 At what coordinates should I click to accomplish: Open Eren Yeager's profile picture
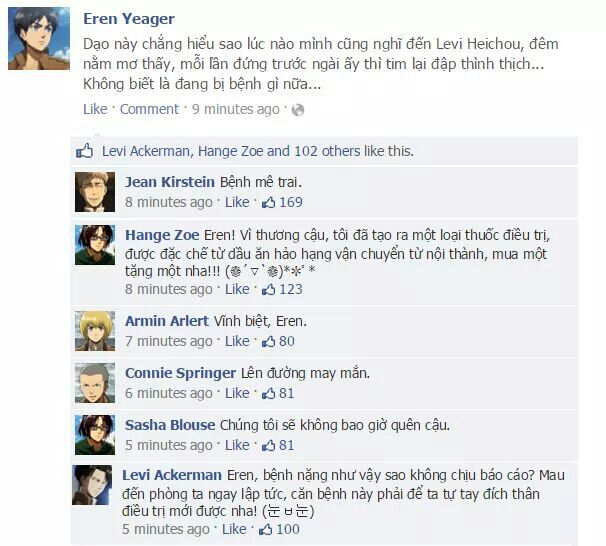pyautogui.click(x=39, y=39)
